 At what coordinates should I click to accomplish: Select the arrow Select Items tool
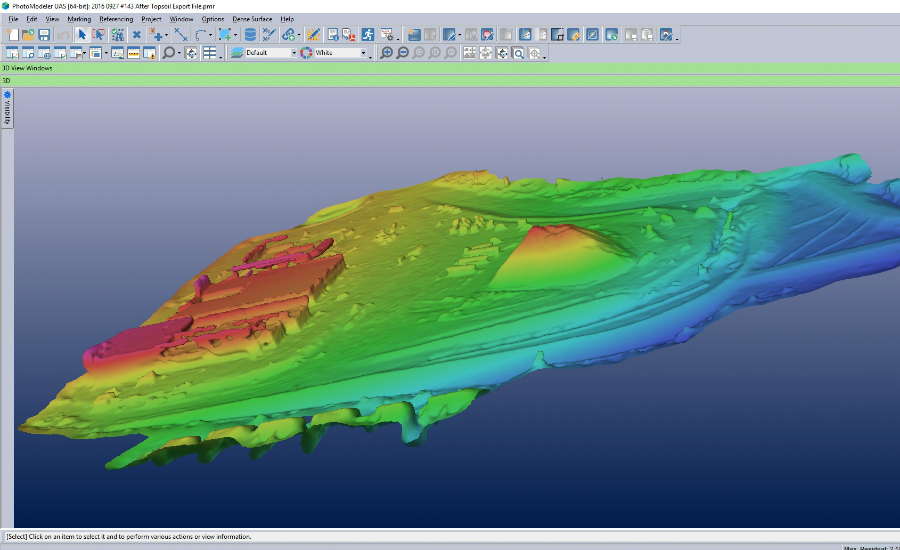[x=83, y=35]
